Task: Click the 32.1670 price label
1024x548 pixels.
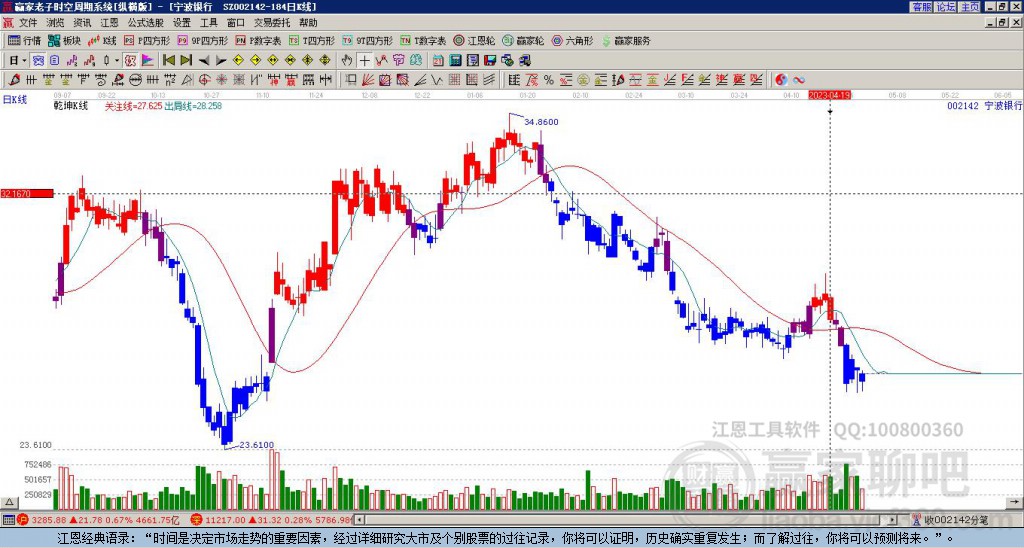Action: point(27,193)
